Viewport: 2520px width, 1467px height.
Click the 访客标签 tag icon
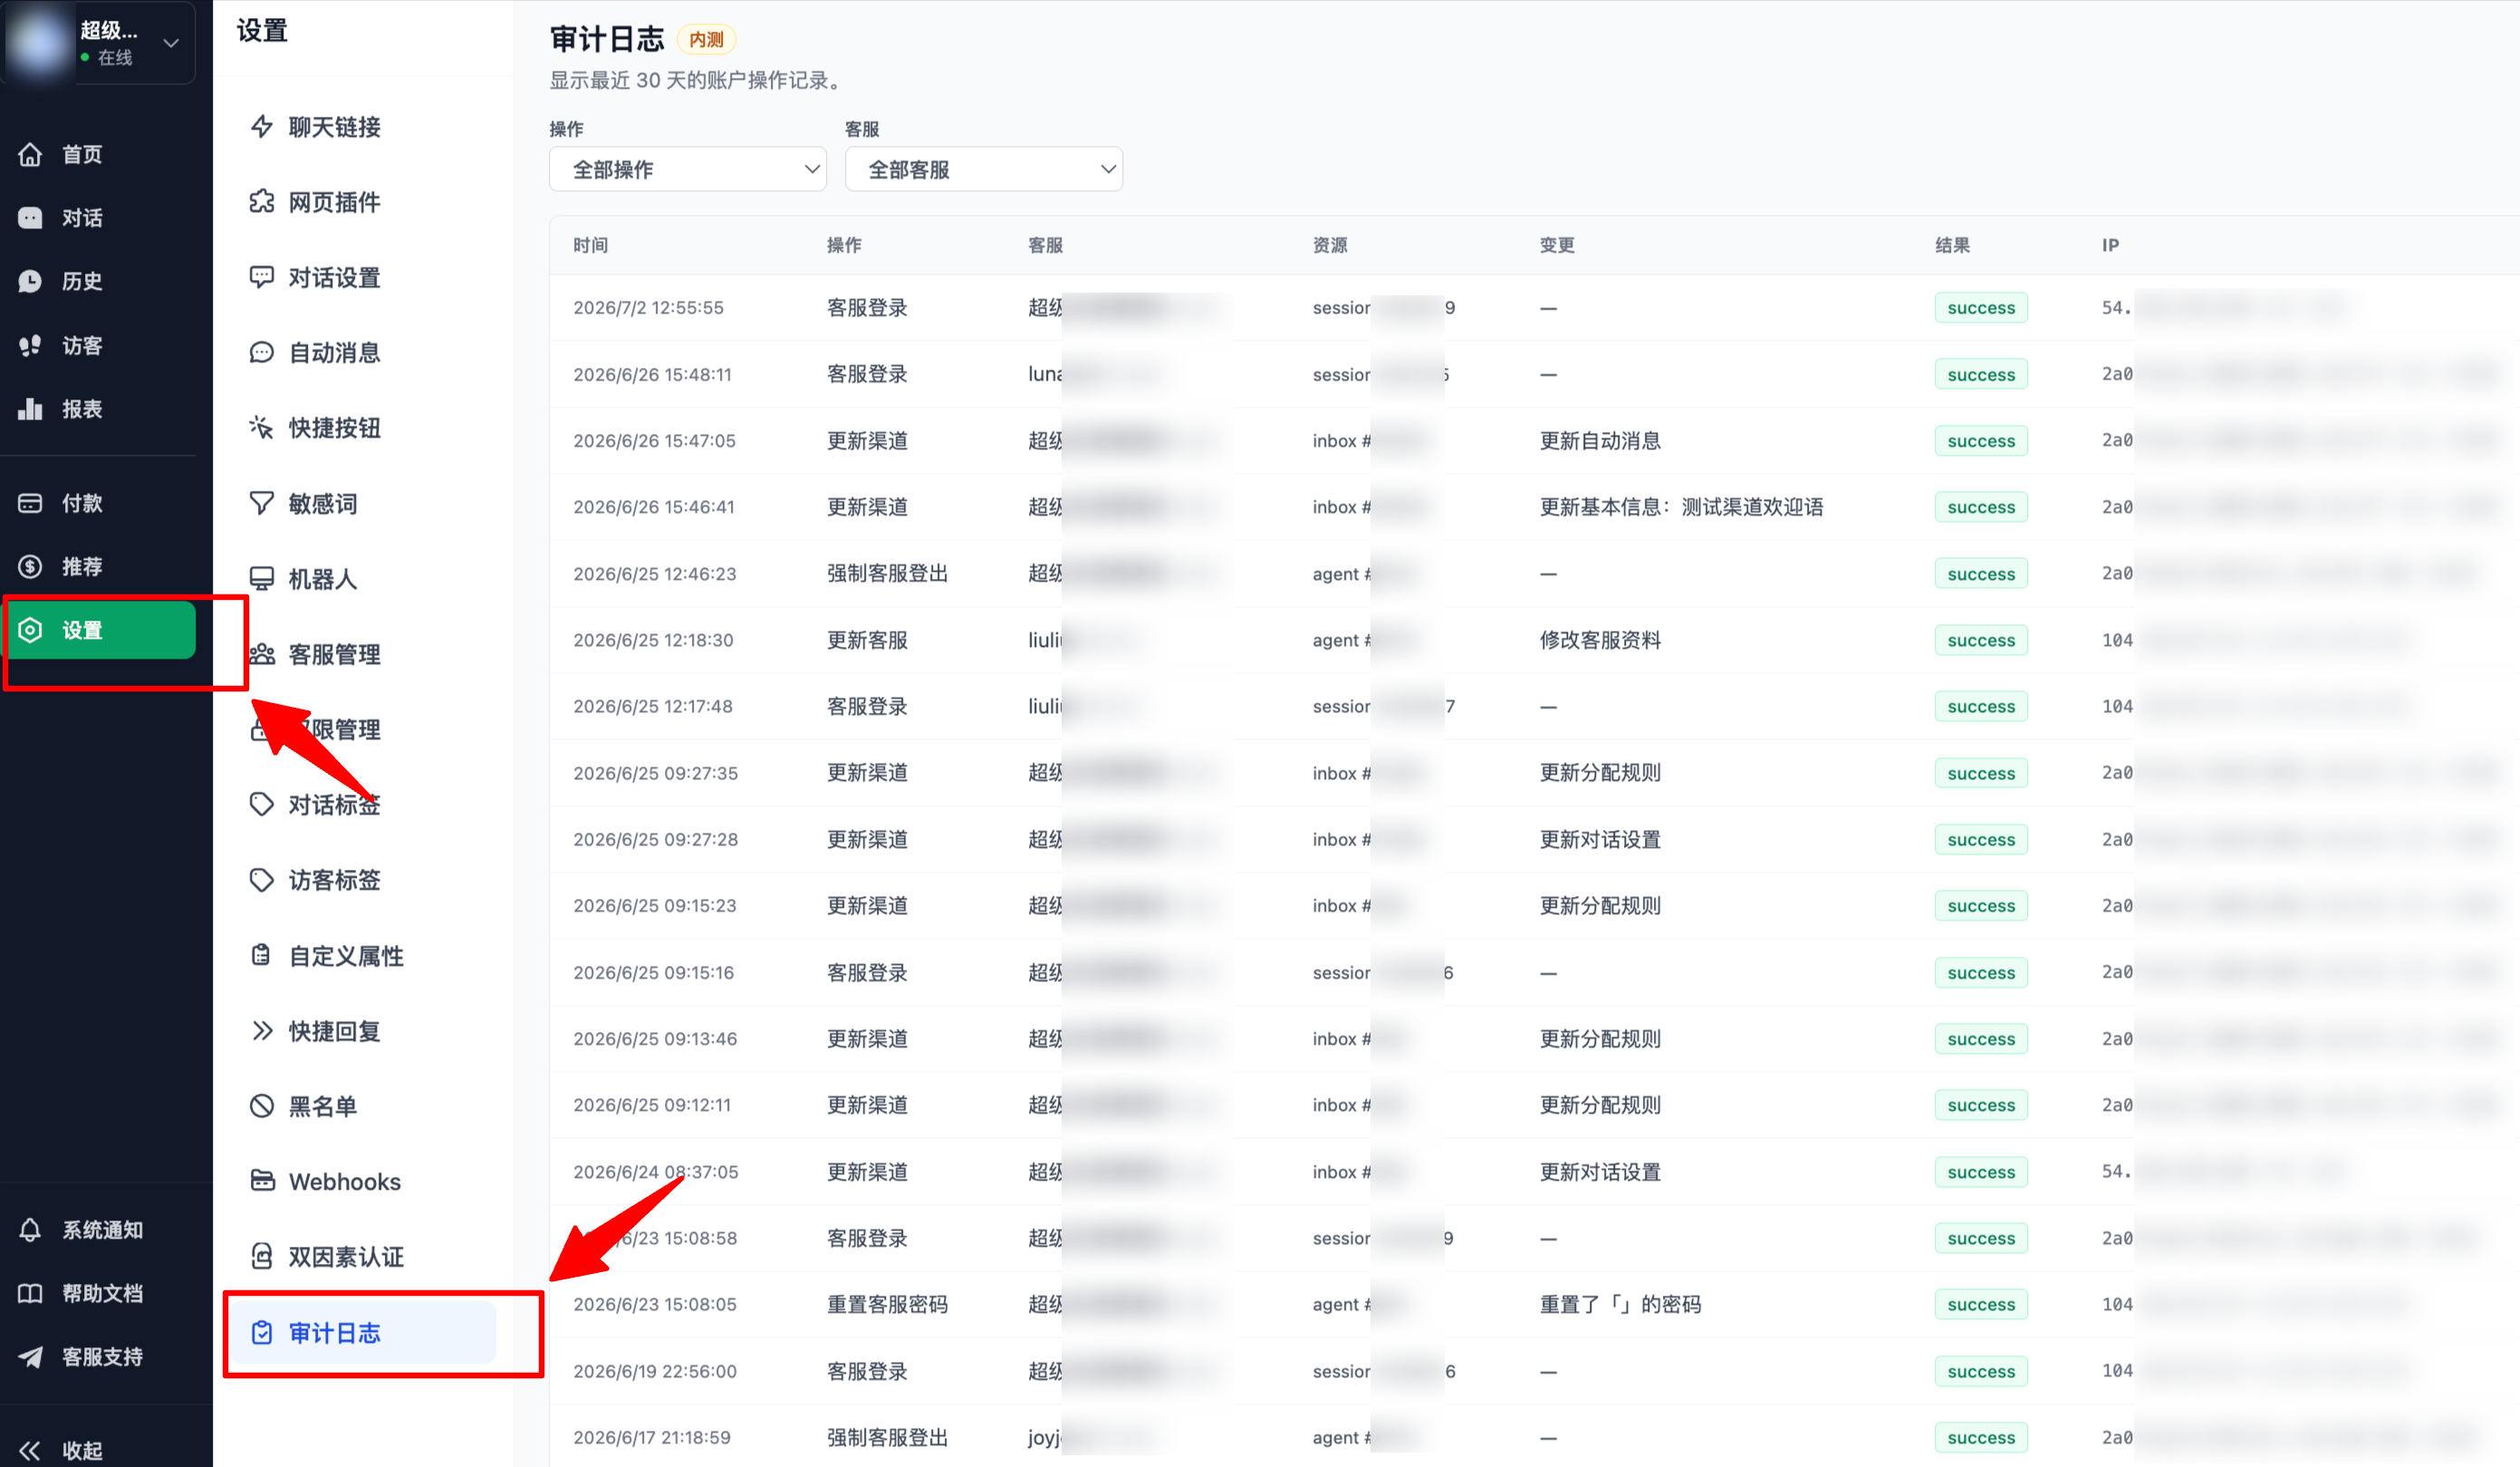tap(262, 880)
